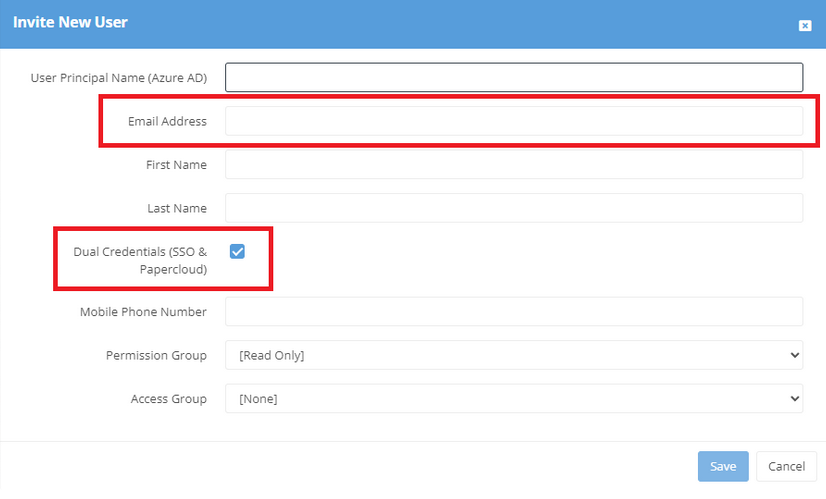This screenshot has width=826, height=499.
Task: Focus the User Principal Name input field
Action: pos(514,77)
